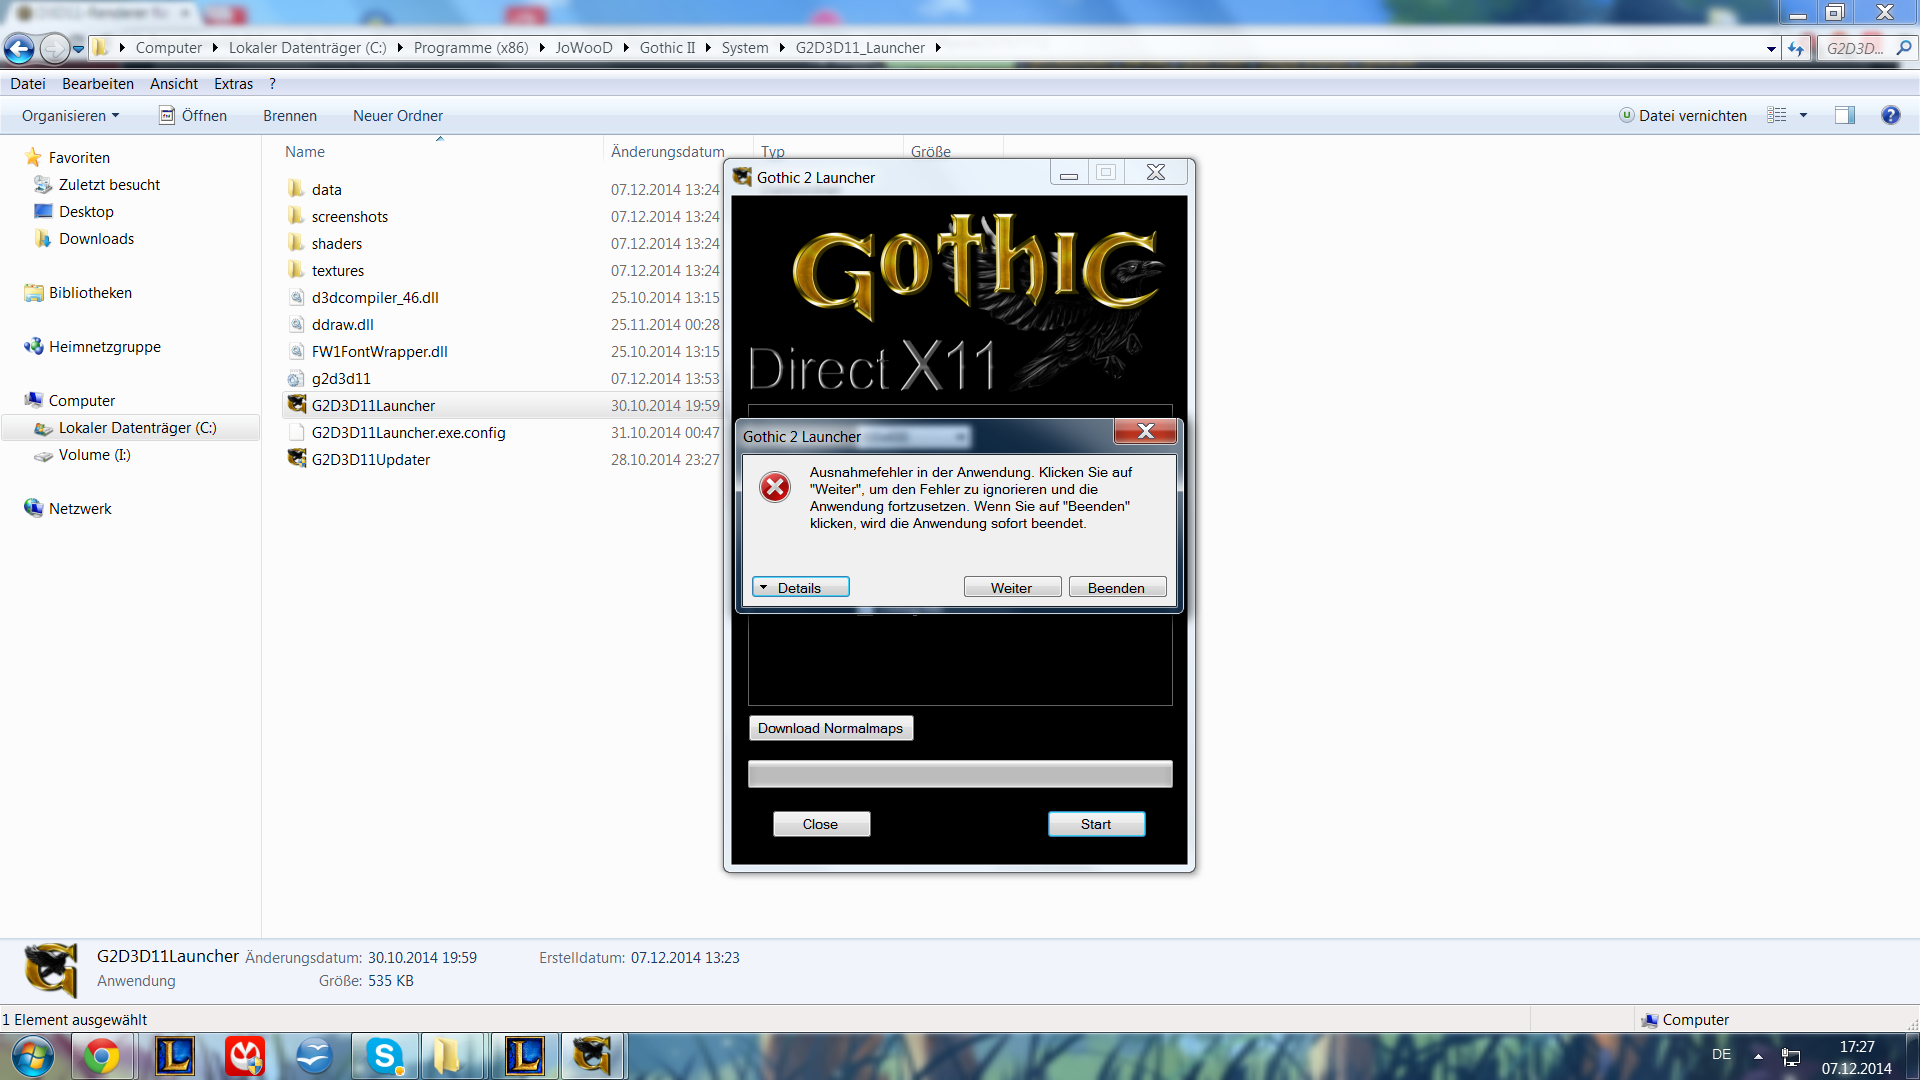This screenshot has width=1920, height=1080.
Task: Open the Bearbeiten menu
Action: click(x=97, y=84)
